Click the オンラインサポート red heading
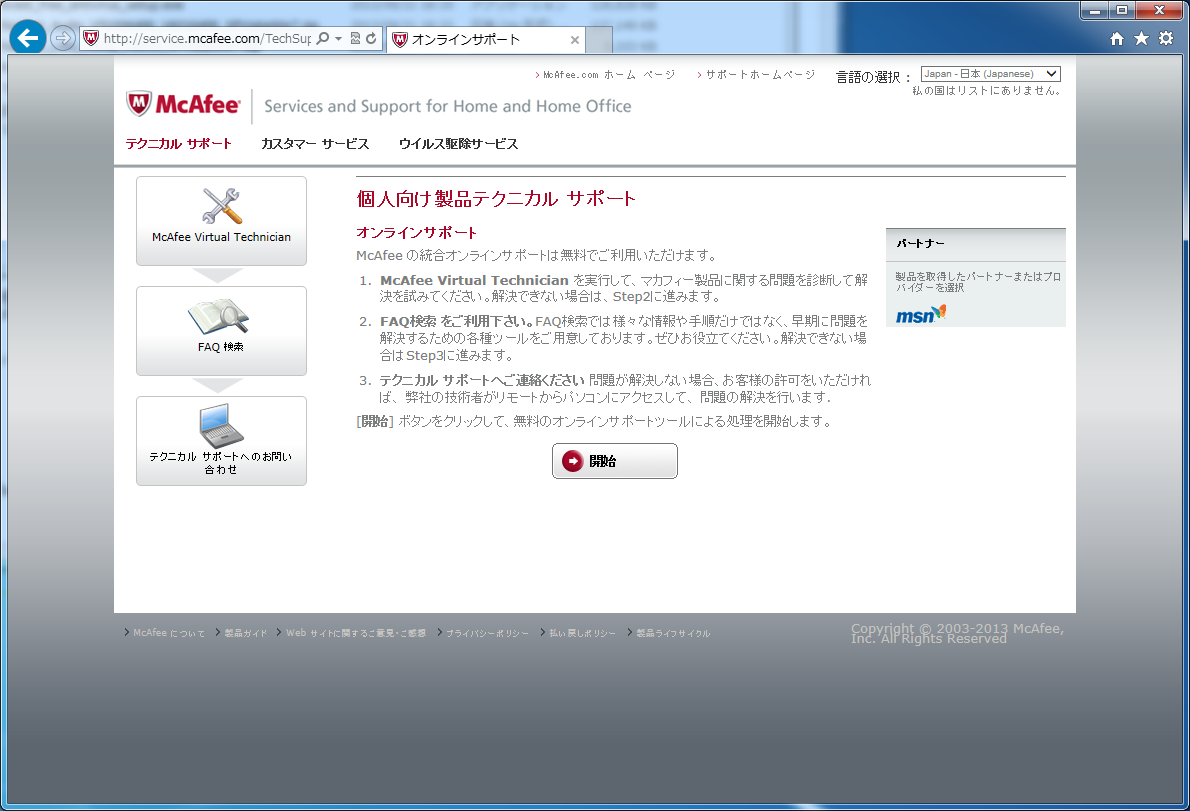 pos(417,232)
